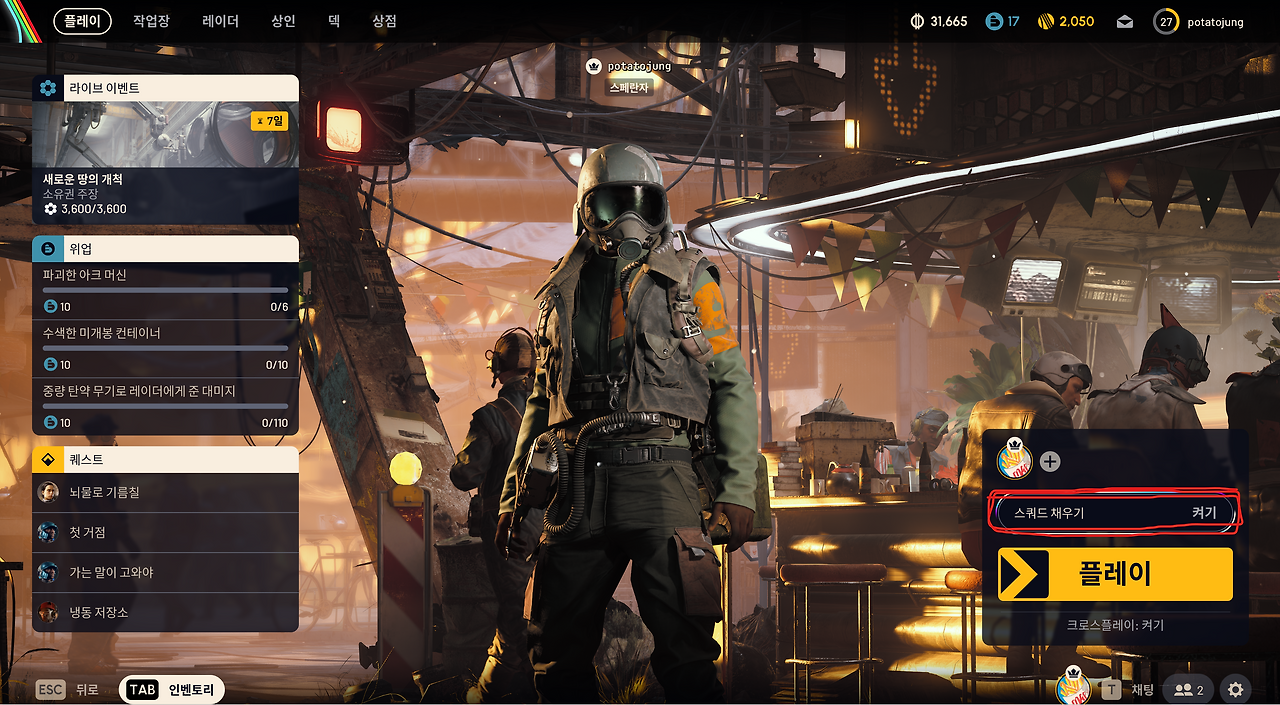Click the 파괴한 아크 머신 progress bar
1280x705 pixels.
tap(166, 290)
